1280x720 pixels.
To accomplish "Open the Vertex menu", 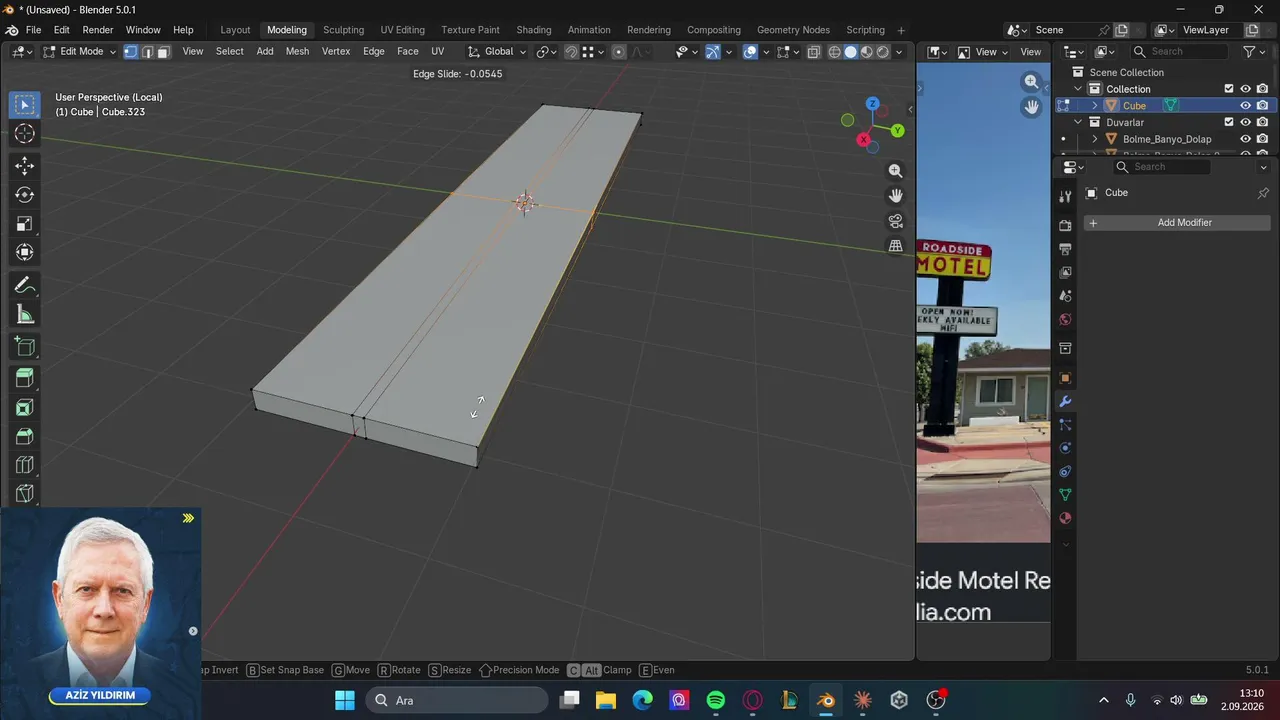I will (x=336, y=52).
